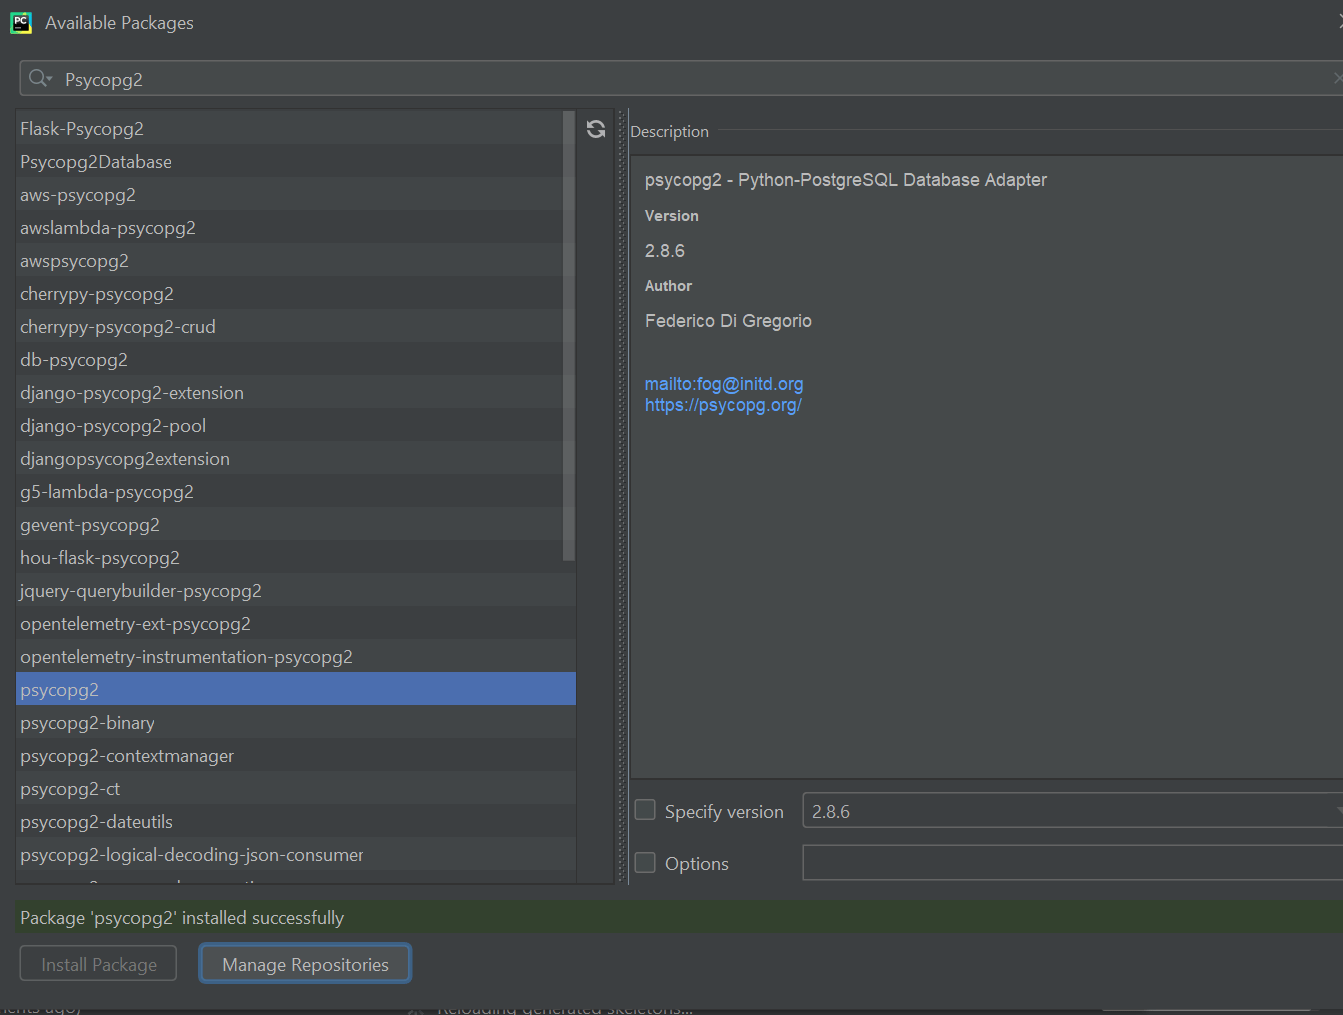Click the package list vertical scrollbar
The image size is (1343, 1015).
click(569, 336)
